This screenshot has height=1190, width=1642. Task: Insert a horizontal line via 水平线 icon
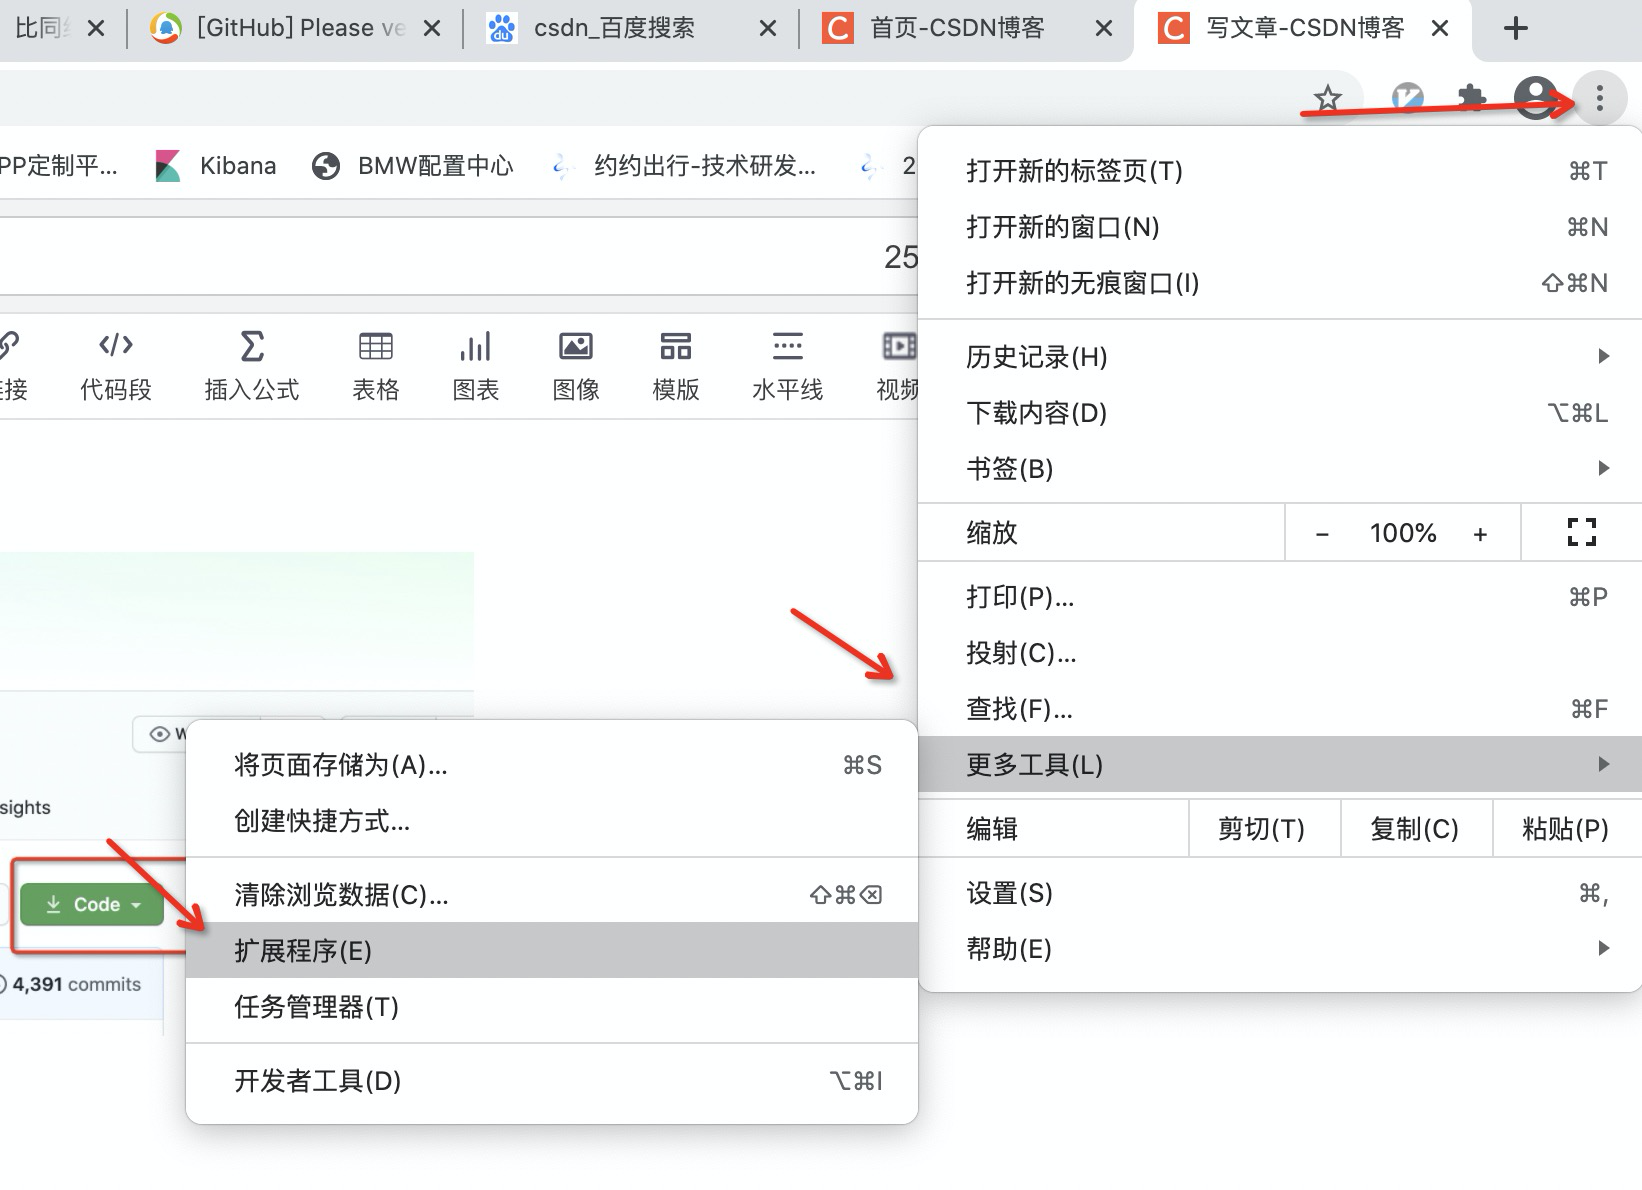[787, 365]
